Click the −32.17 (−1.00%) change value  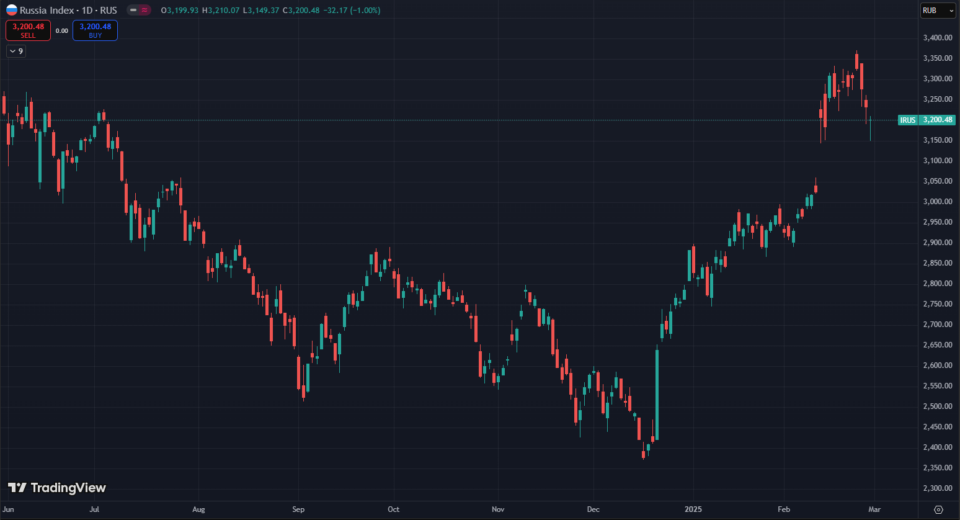click(346, 10)
